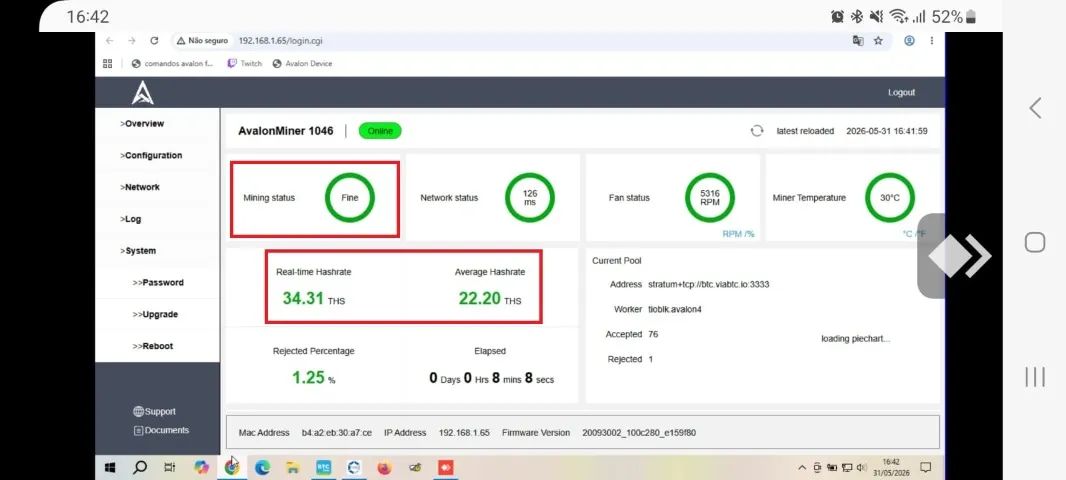This screenshot has width=1066, height=480.
Task: Click the Fan status 5316 RPM ring
Action: point(710,198)
